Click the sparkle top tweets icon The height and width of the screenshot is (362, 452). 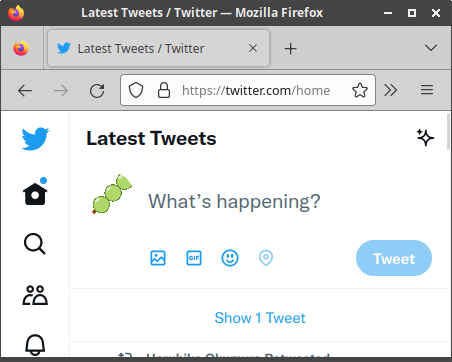click(425, 137)
